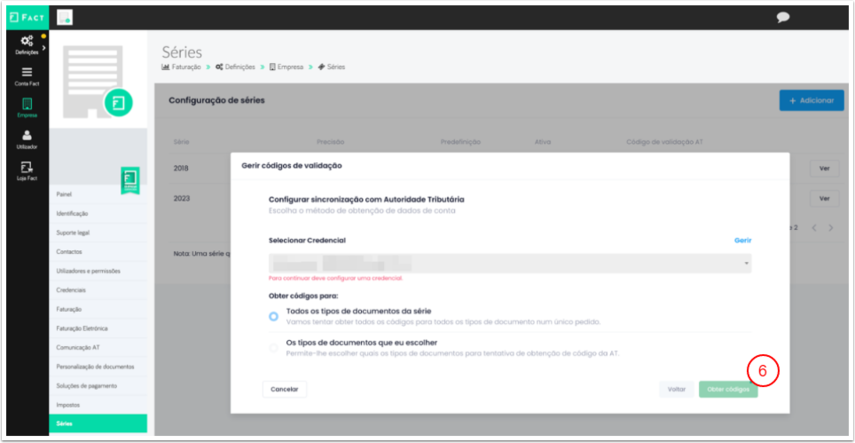Click the Configuração de séries heading
Image resolution: width=855 pixels, height=443 pixels.
tap(216, 100)
